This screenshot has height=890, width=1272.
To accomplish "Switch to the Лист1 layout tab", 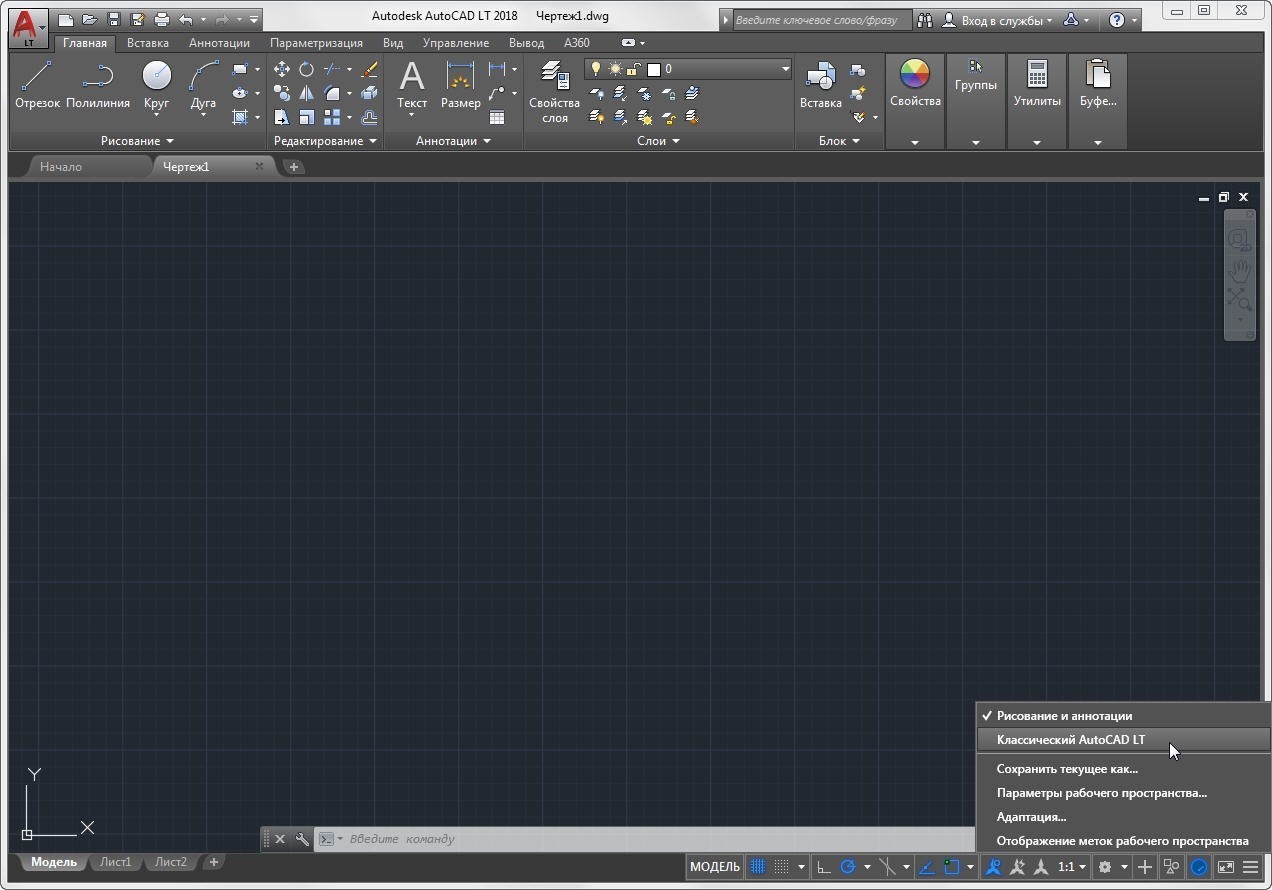I will point(115,862).
